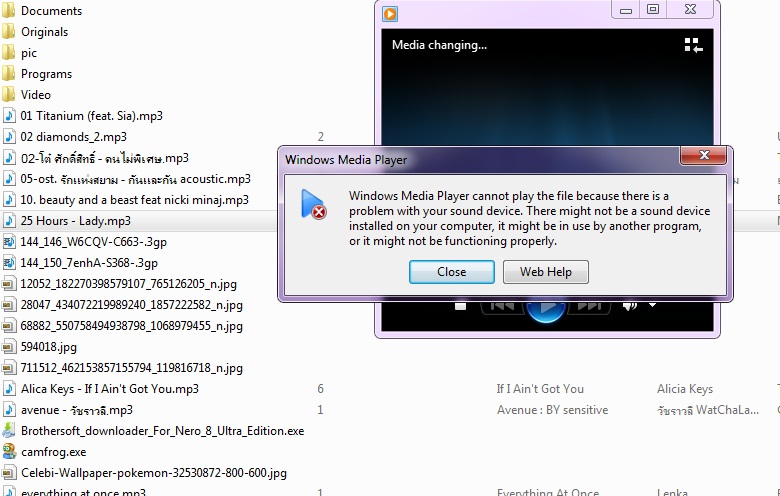Viewport: 780px width, 496px height.
Task: Select the camfrog.exe icon
Action: pyautogui.click(x=8, y=452)
